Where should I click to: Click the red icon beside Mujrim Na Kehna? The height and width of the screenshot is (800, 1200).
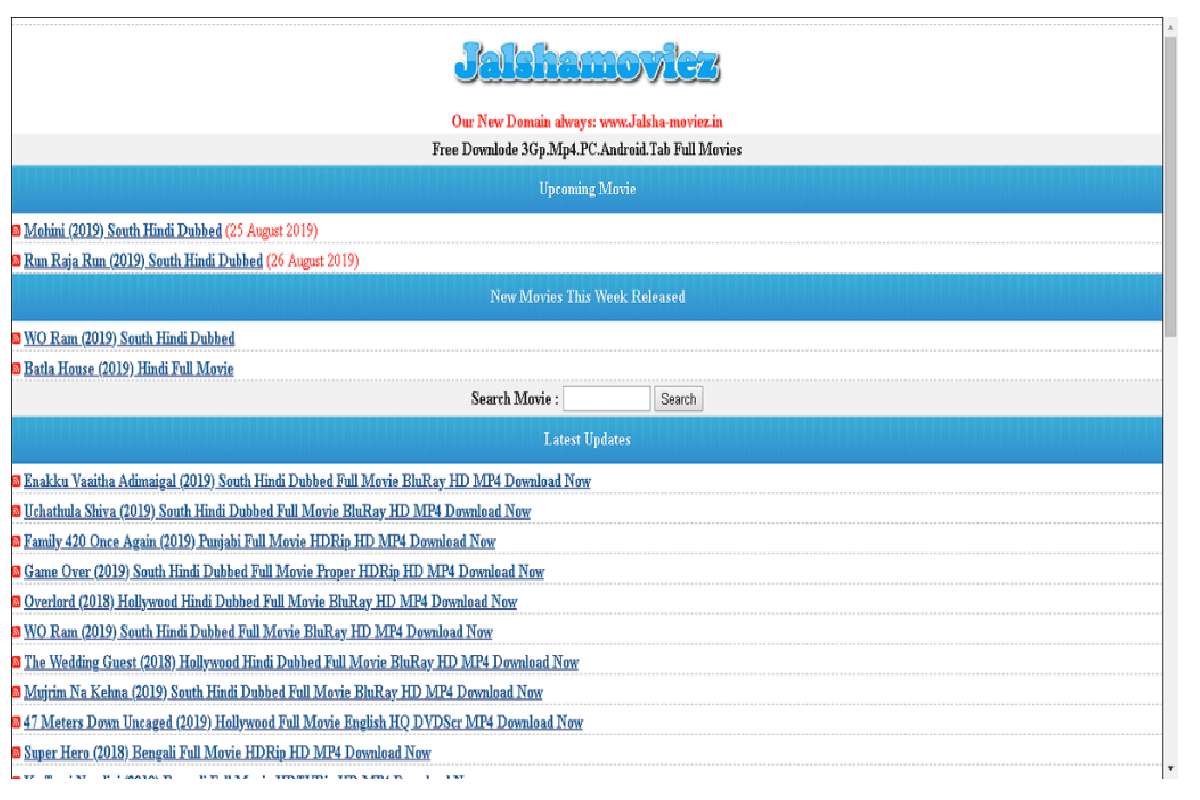click(x=16, y=692)
